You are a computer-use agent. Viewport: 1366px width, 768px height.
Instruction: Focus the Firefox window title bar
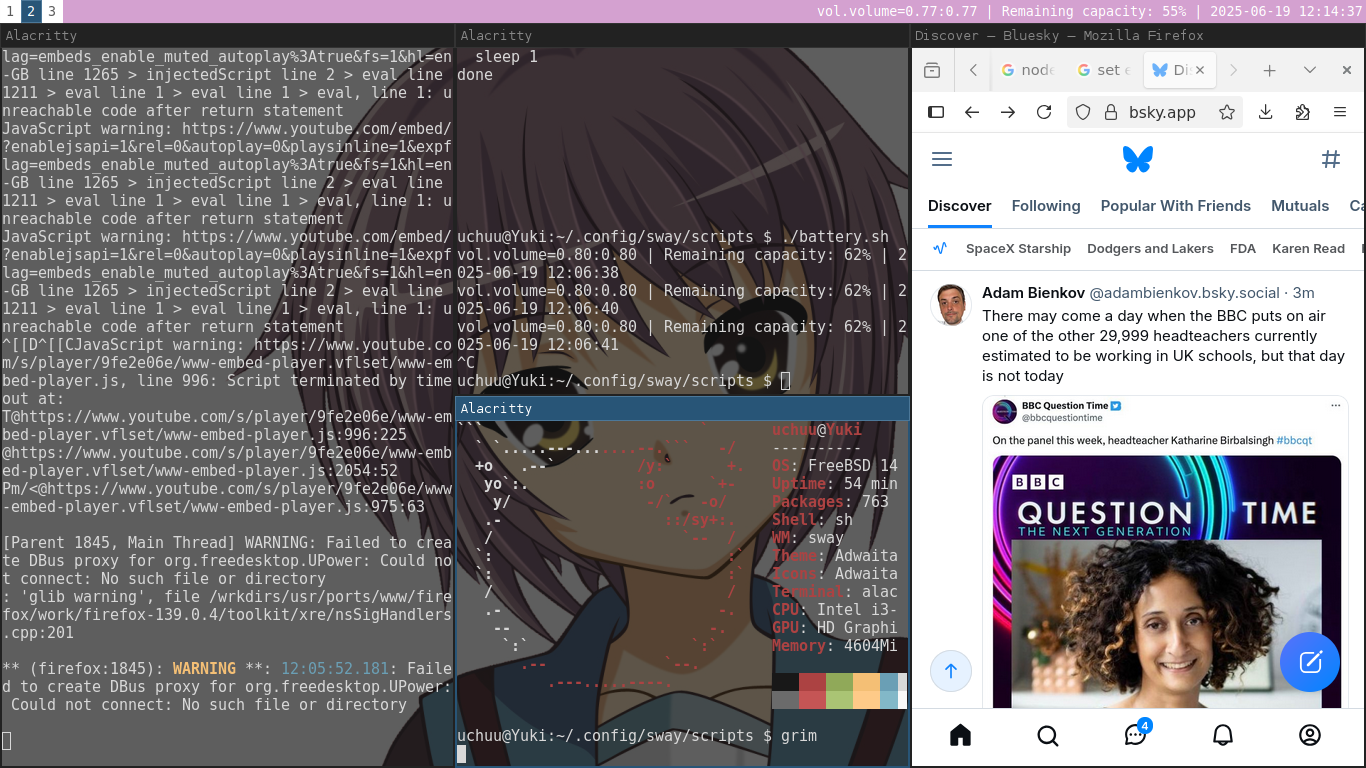(1138, 35)
